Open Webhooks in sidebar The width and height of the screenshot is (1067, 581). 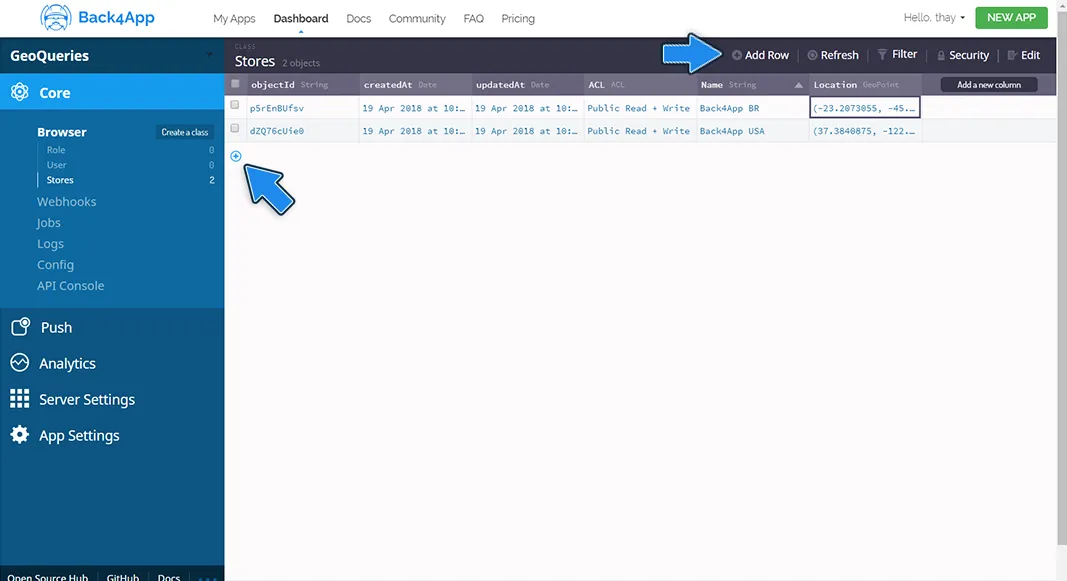pos(67,201)
